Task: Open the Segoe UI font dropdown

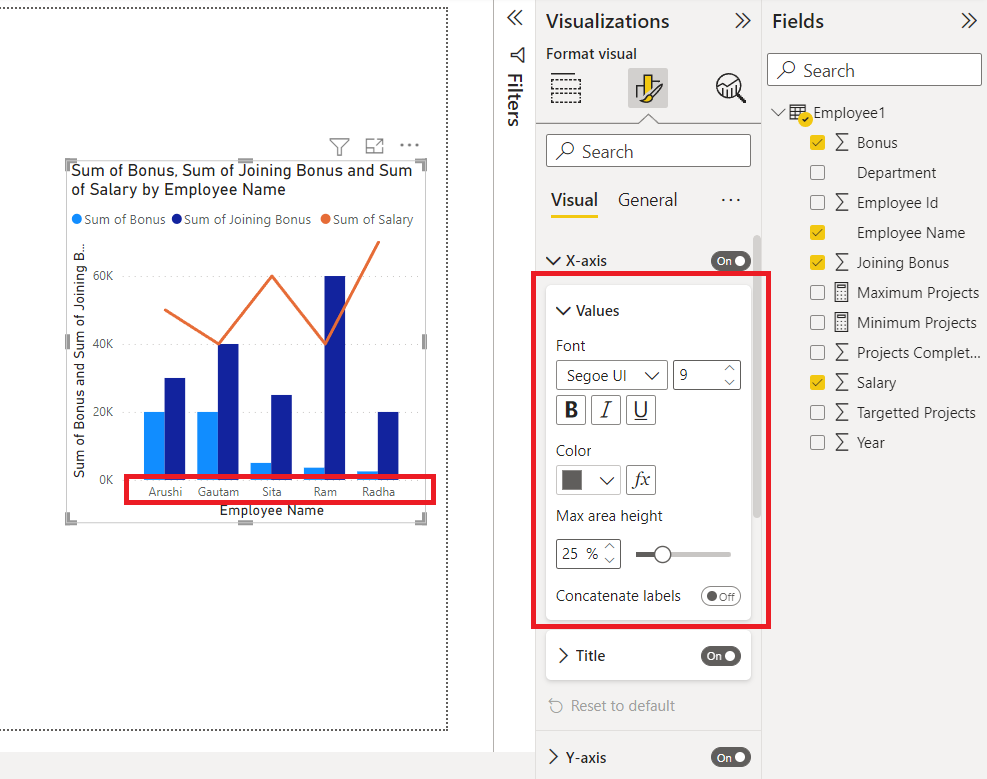Action: click(x=611, y=376)
